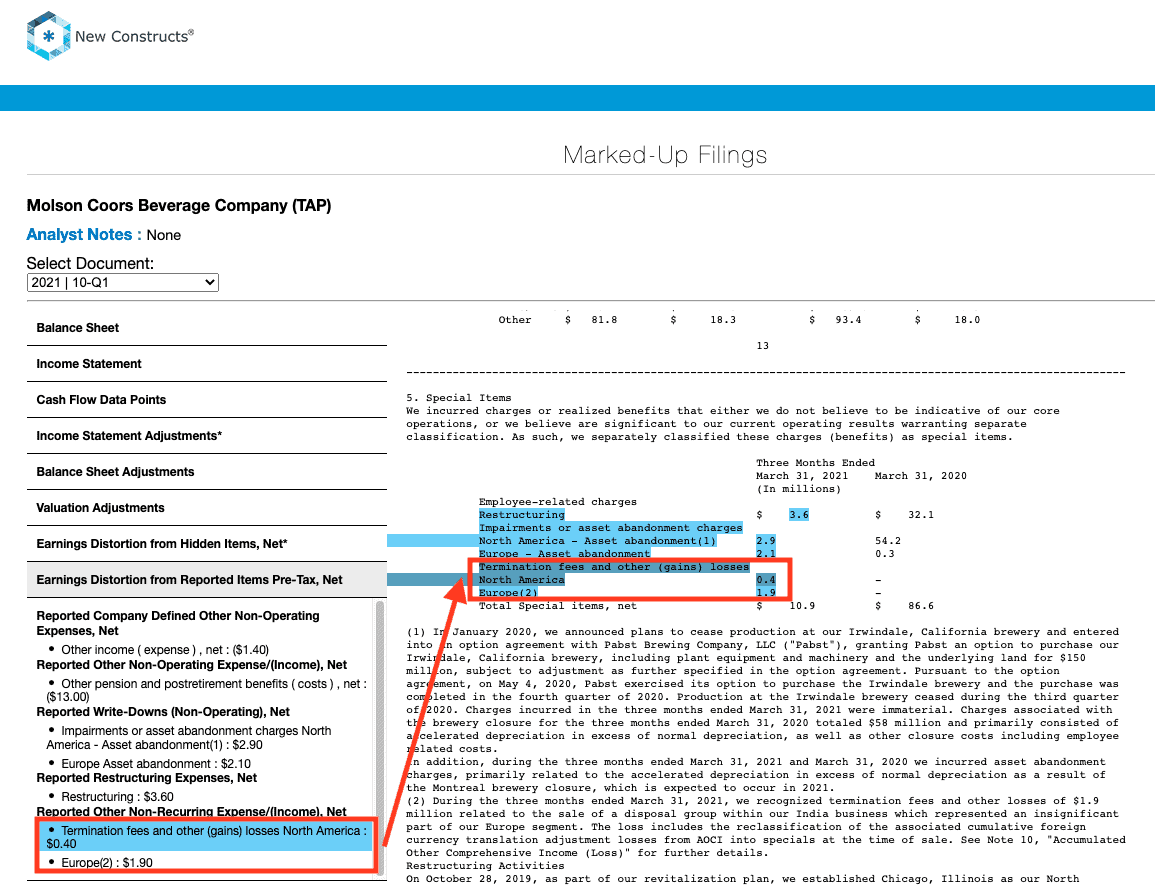1155x886 pixels.
Task: Click the sidebar list scrollbar
Action: tap(380, 736)
